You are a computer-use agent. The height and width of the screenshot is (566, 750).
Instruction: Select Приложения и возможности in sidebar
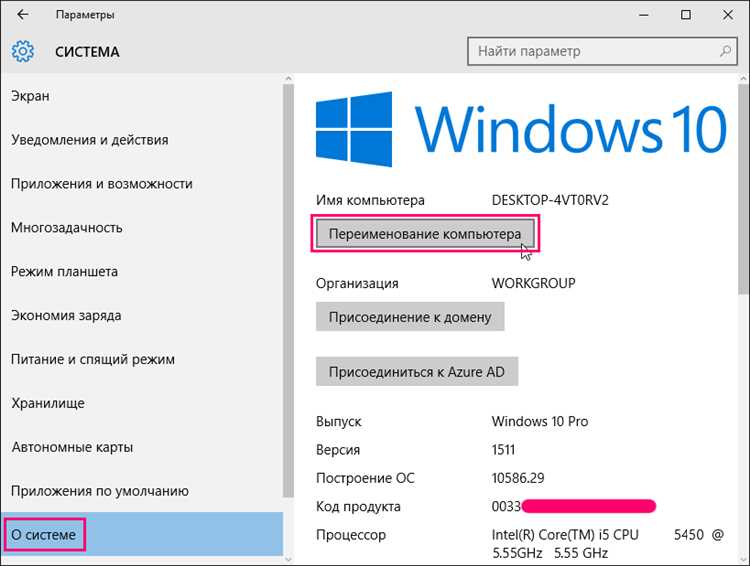coord(101,184)
